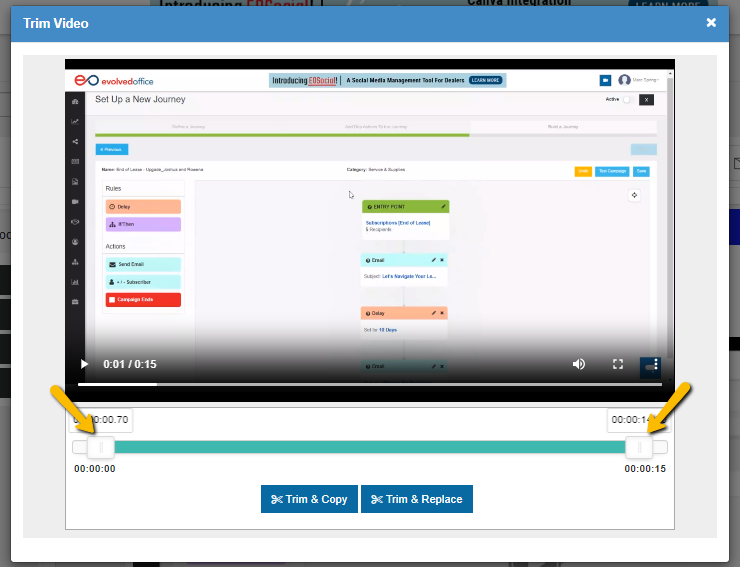Click the right trim end handle
Image resolution: width=740 pixels, height=567 pixels.
tap(639, 447)
